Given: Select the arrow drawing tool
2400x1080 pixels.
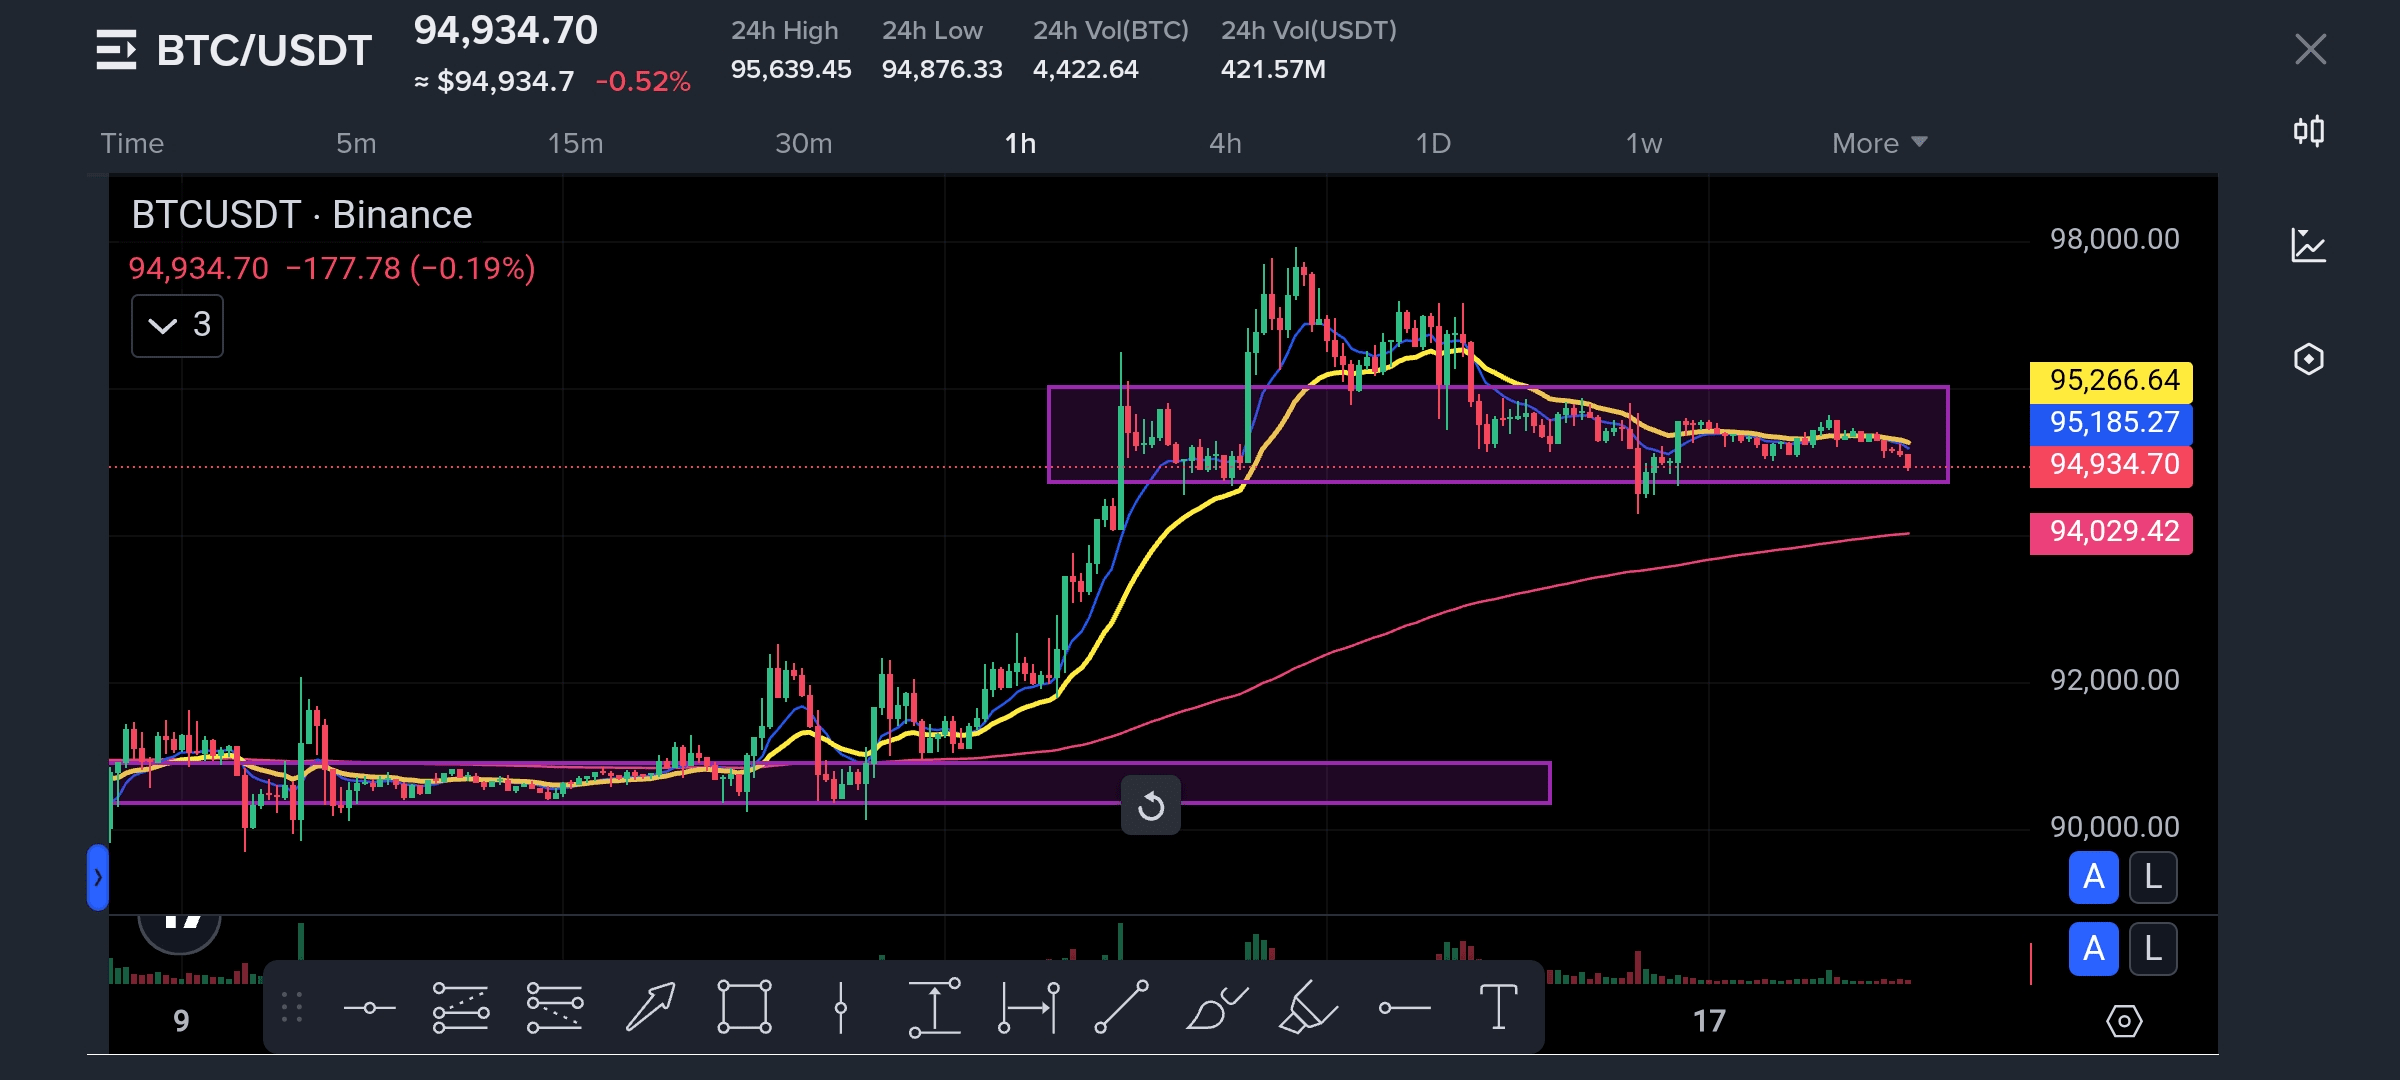Looking at the screenshot, I should [650, 1007].
